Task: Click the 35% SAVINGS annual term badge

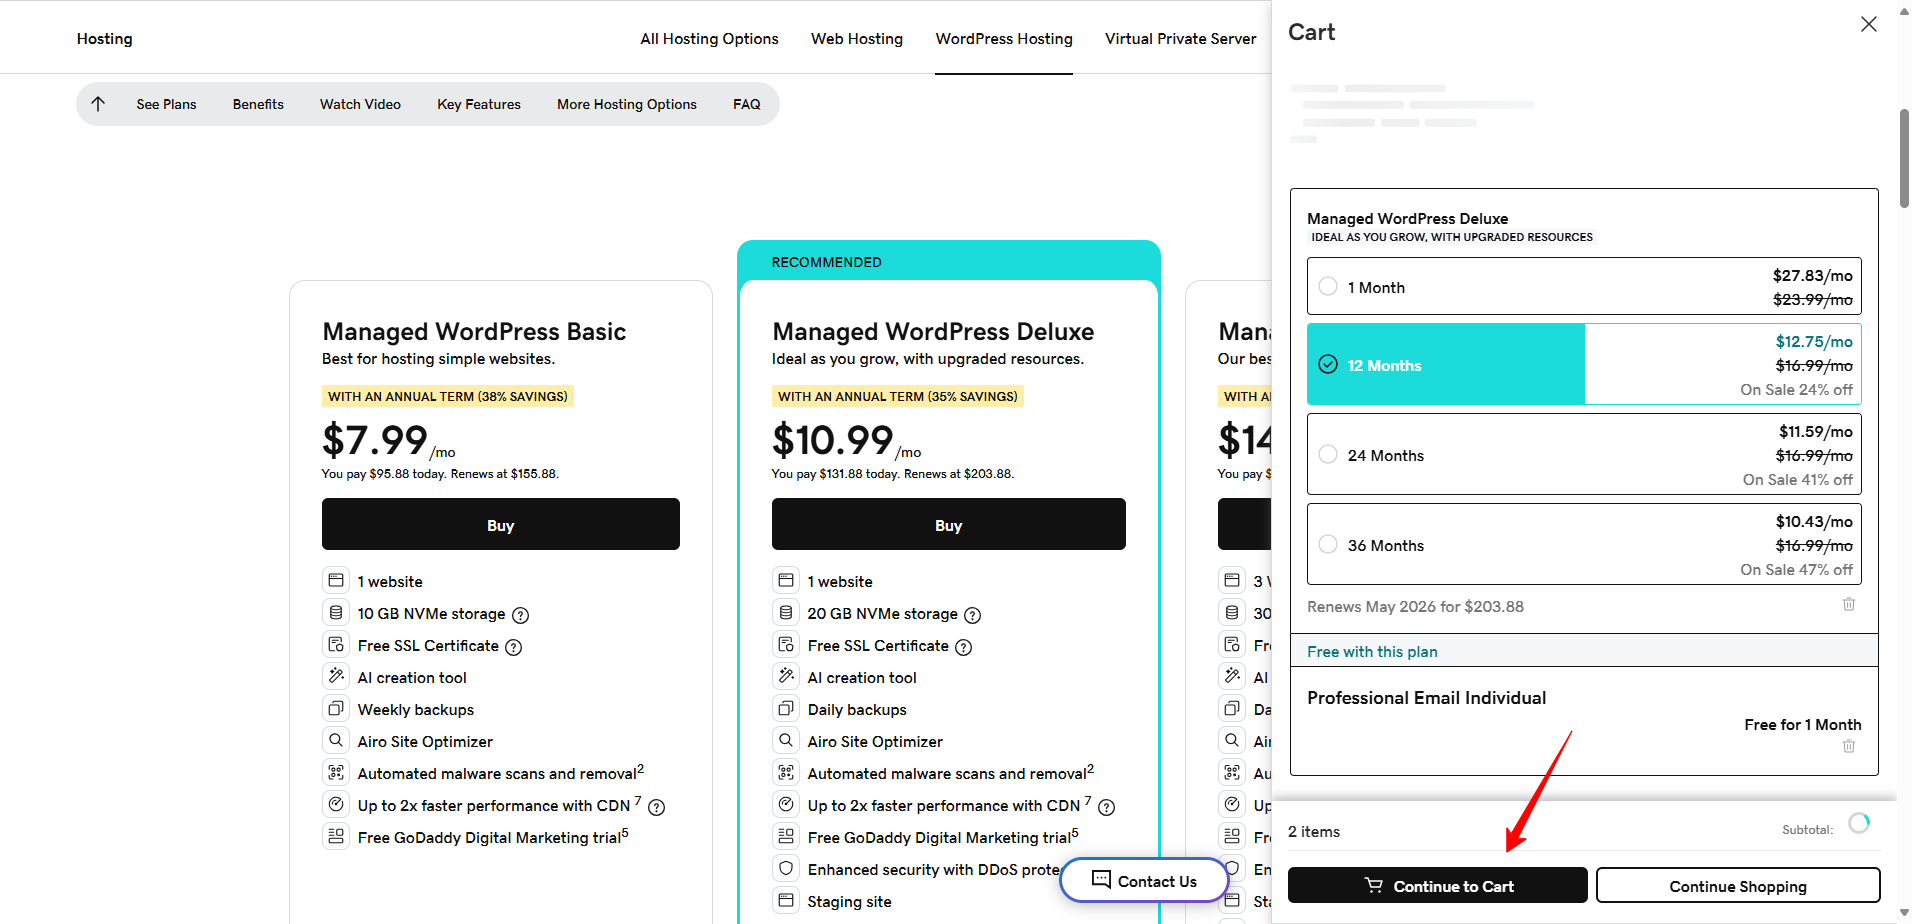Action: [x=898, y=396]
